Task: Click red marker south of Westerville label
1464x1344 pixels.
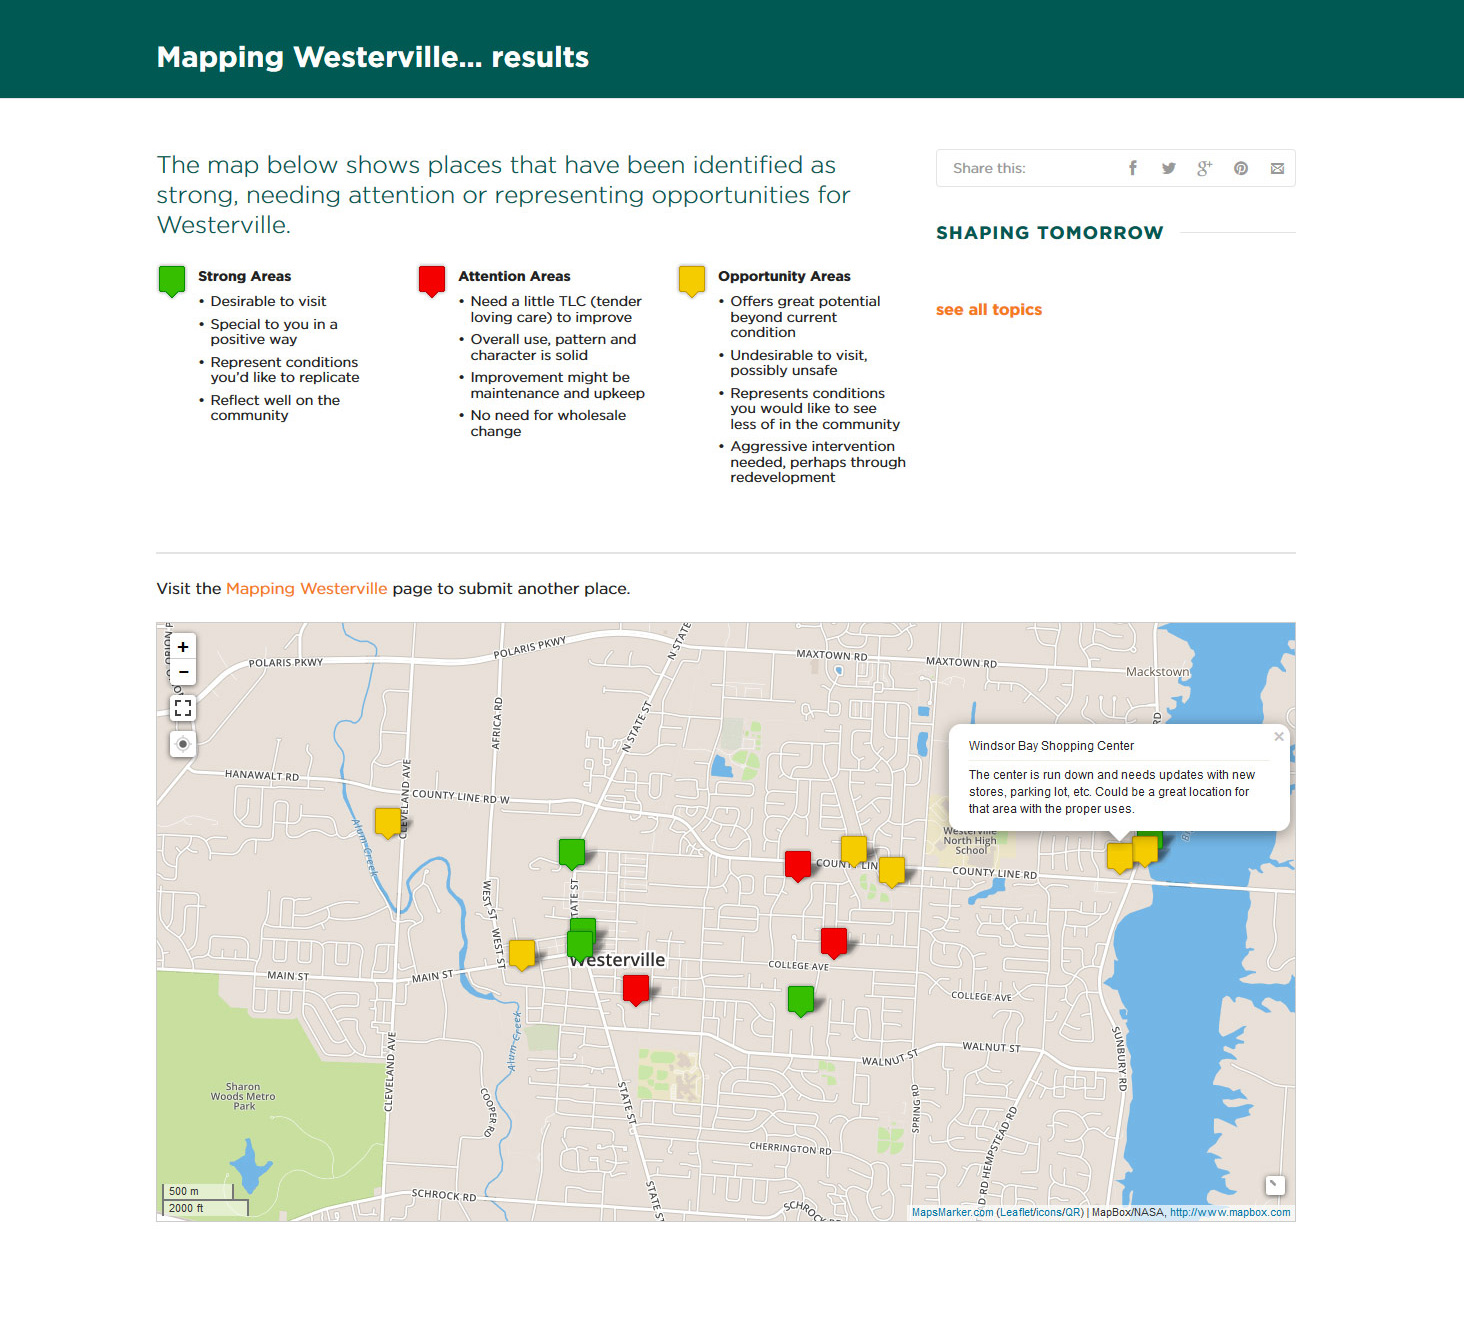Action: (x=635, y=989)
